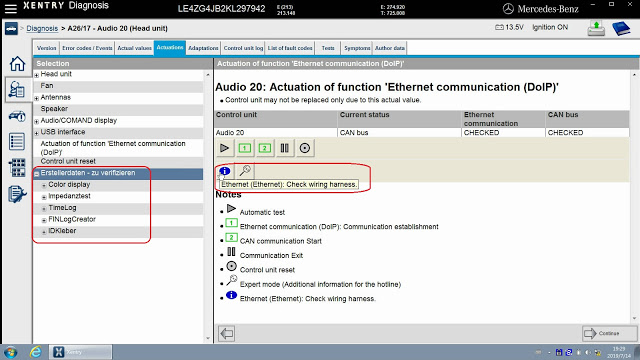
Task: Click the content pane scrollbar down arrow
Action: [634, 318]
